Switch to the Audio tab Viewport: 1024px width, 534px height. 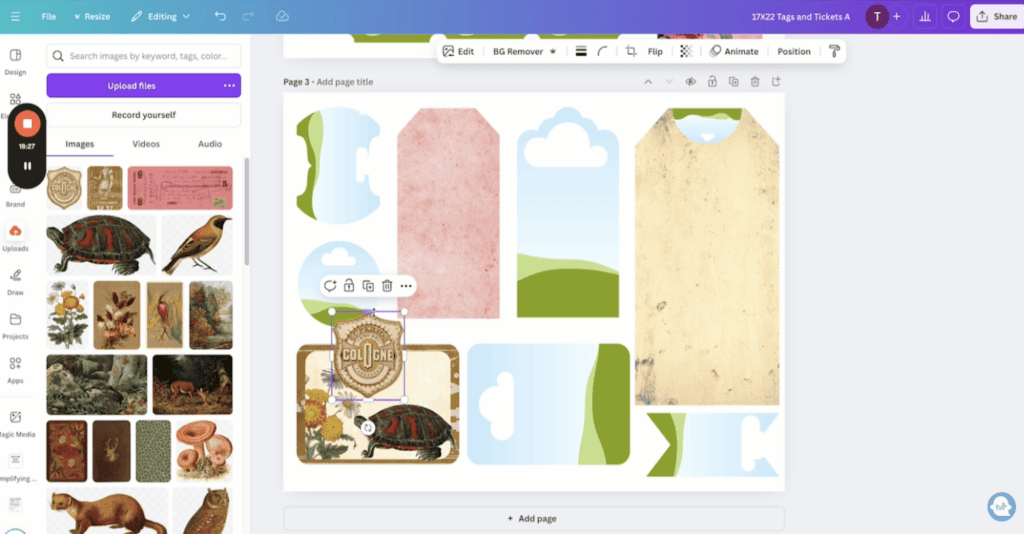(210, 144)
